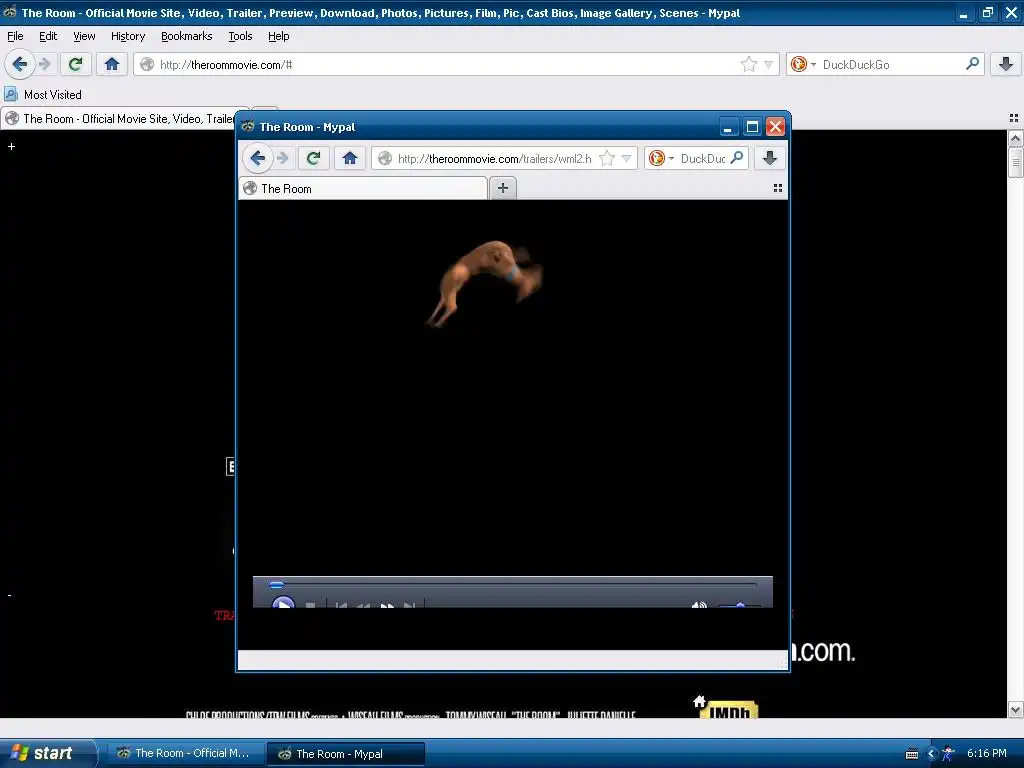
Task: Open downloads in the popup window
Action: 770,158
